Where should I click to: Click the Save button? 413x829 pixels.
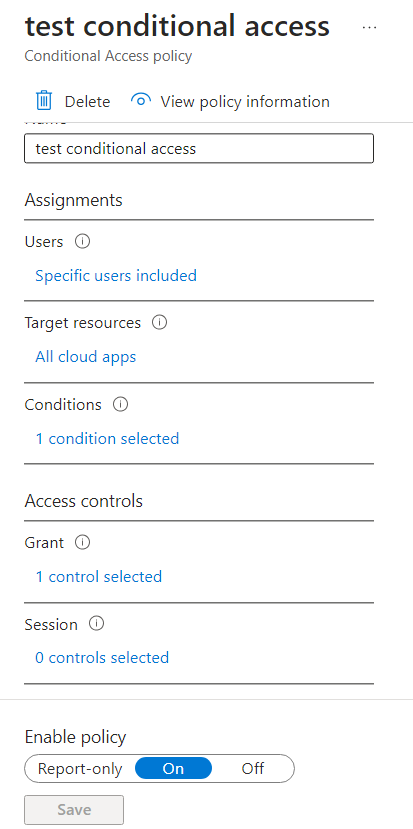tap(74, 809)
